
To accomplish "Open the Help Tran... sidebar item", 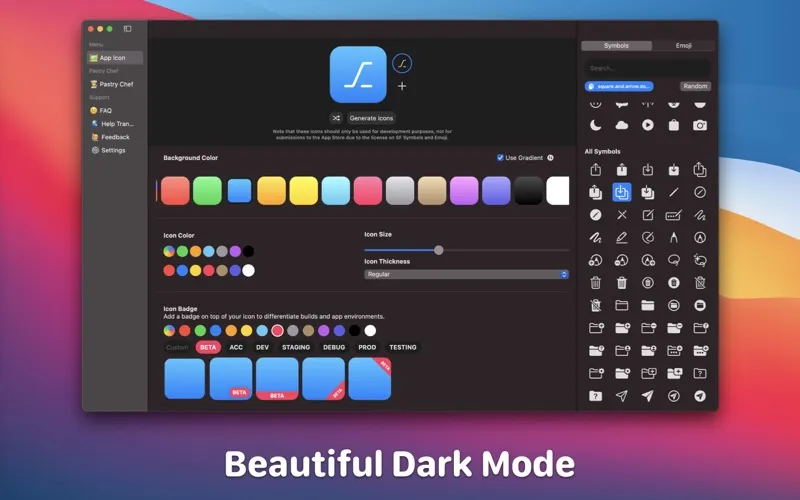I will [x=115, y=123].
